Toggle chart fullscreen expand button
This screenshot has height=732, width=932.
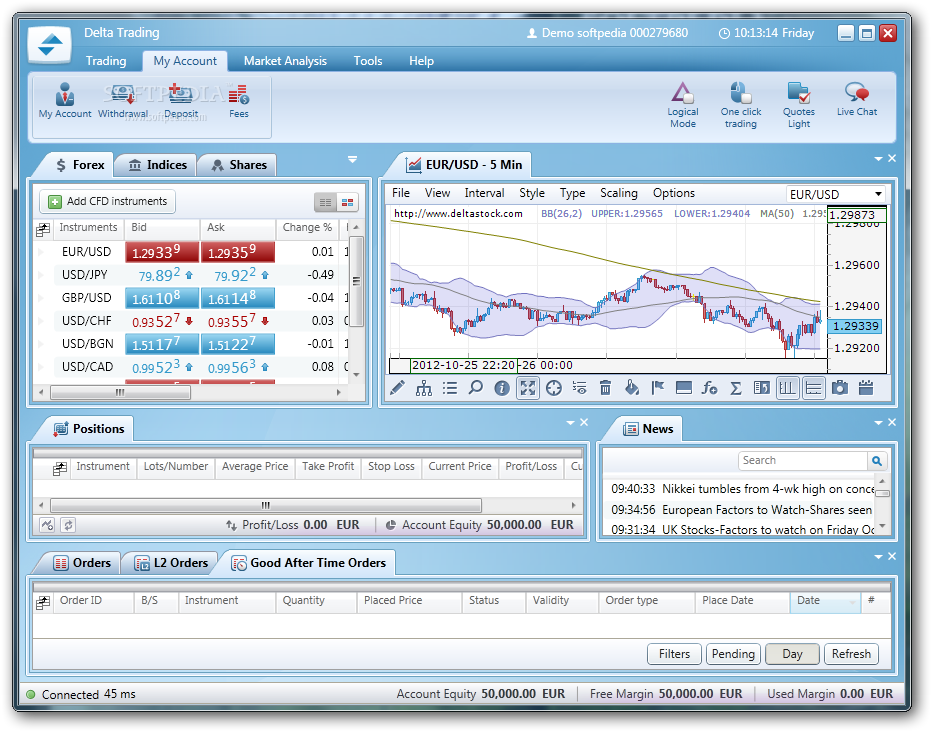click(x=528, y=388)
